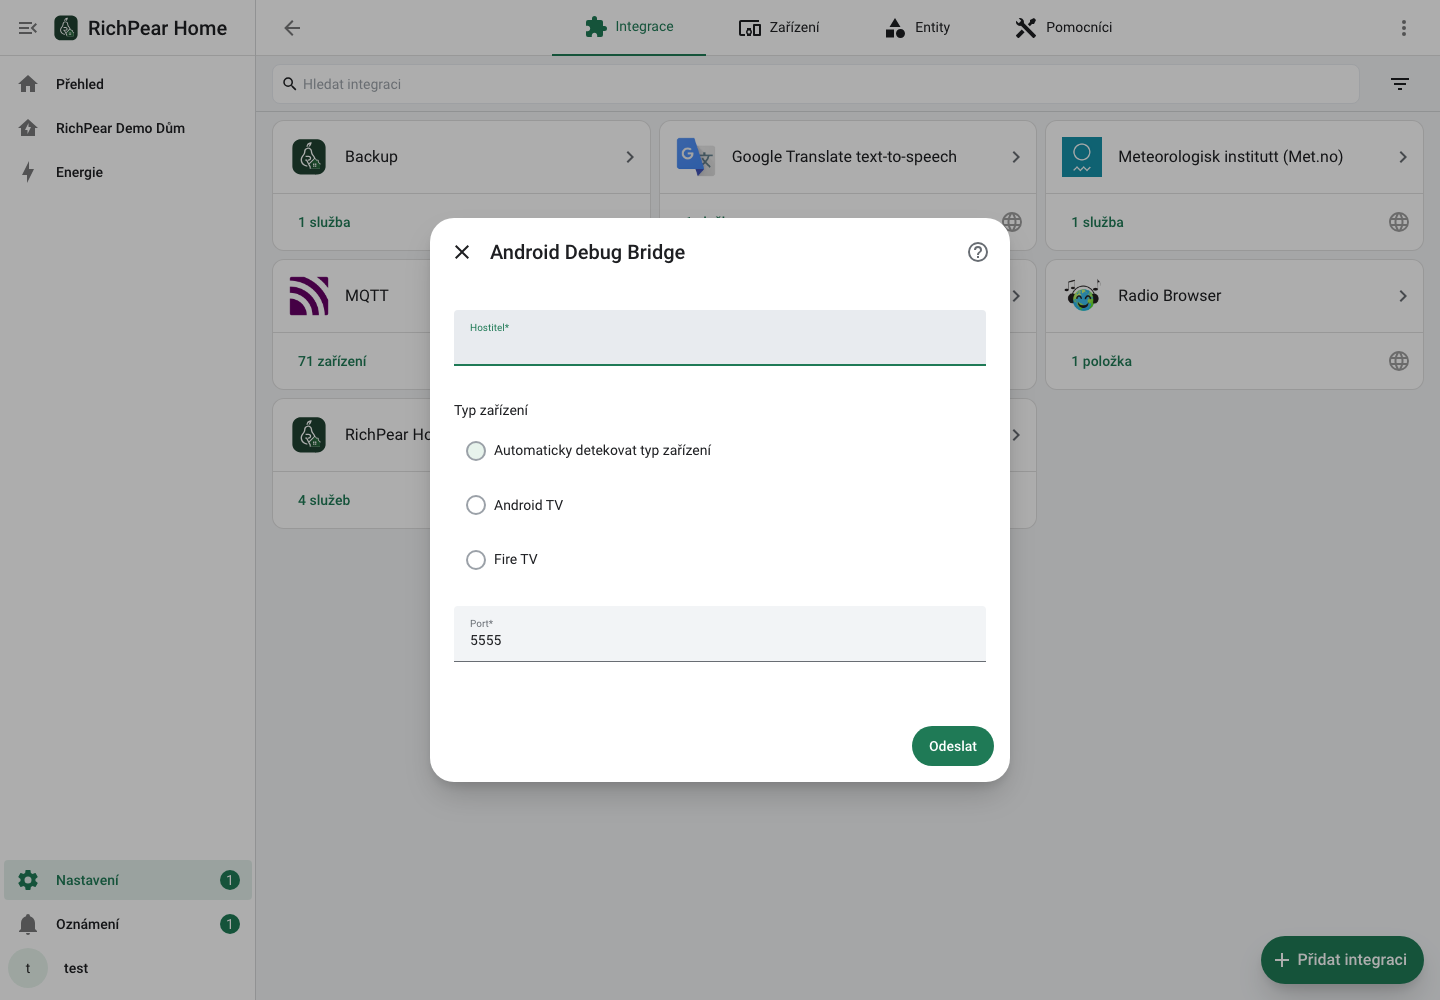Image resolution: width=1440 pixels, height=1000 pixels.
Task: Go back using the arrow icon
Action: coord(292,28)
